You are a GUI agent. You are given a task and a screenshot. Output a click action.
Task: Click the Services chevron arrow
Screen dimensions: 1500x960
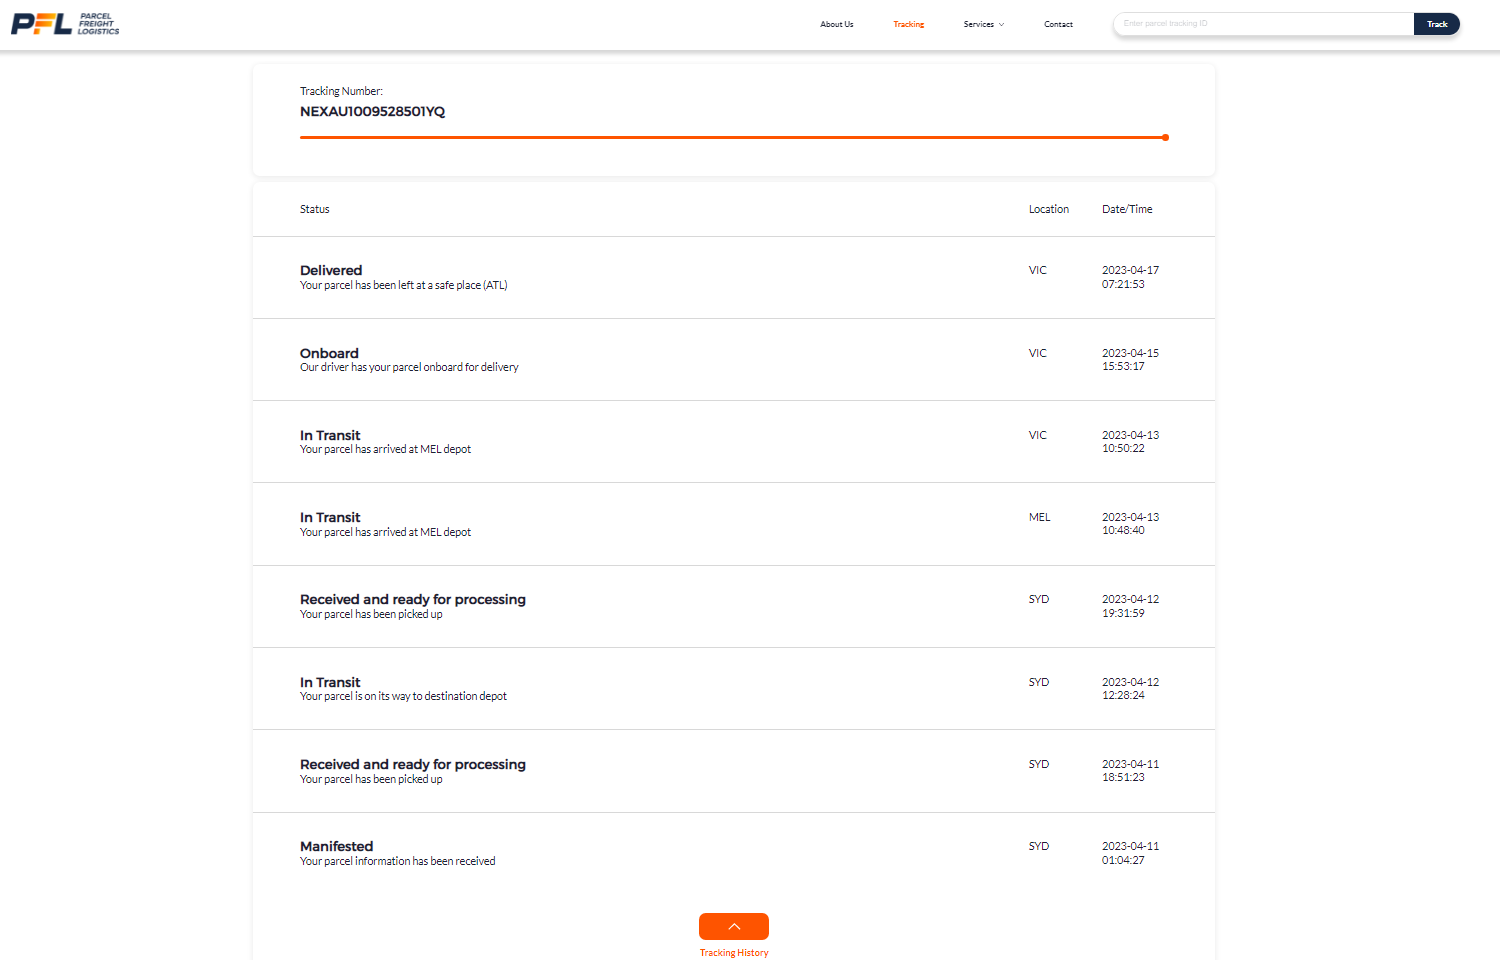pyautogui.click(x=1001, y=25)
